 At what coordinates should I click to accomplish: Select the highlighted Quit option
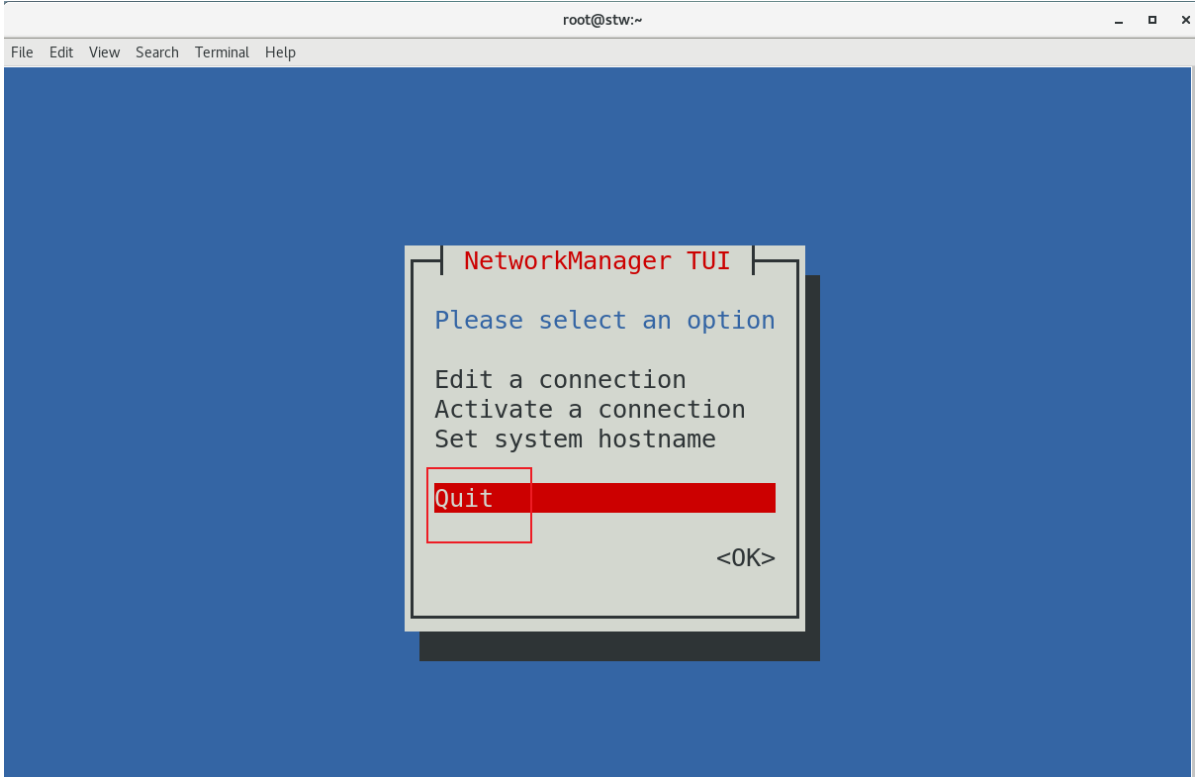click(x=604, y=498)
